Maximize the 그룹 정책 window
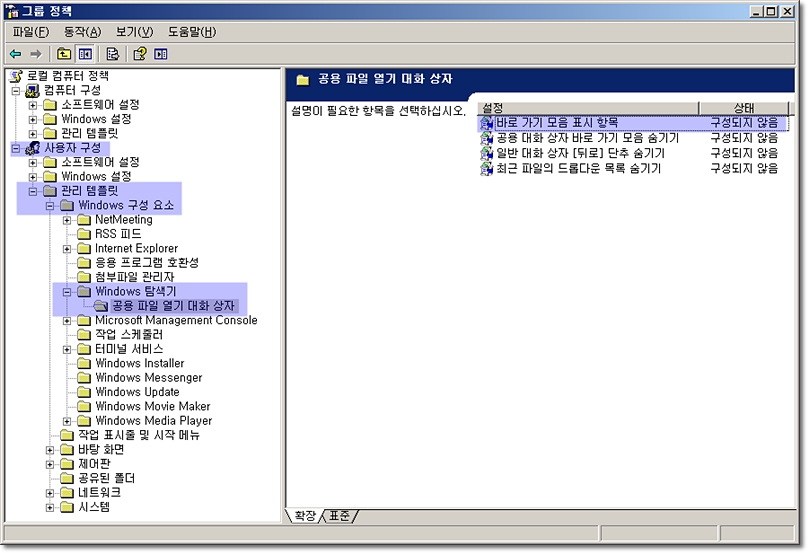 771,11
